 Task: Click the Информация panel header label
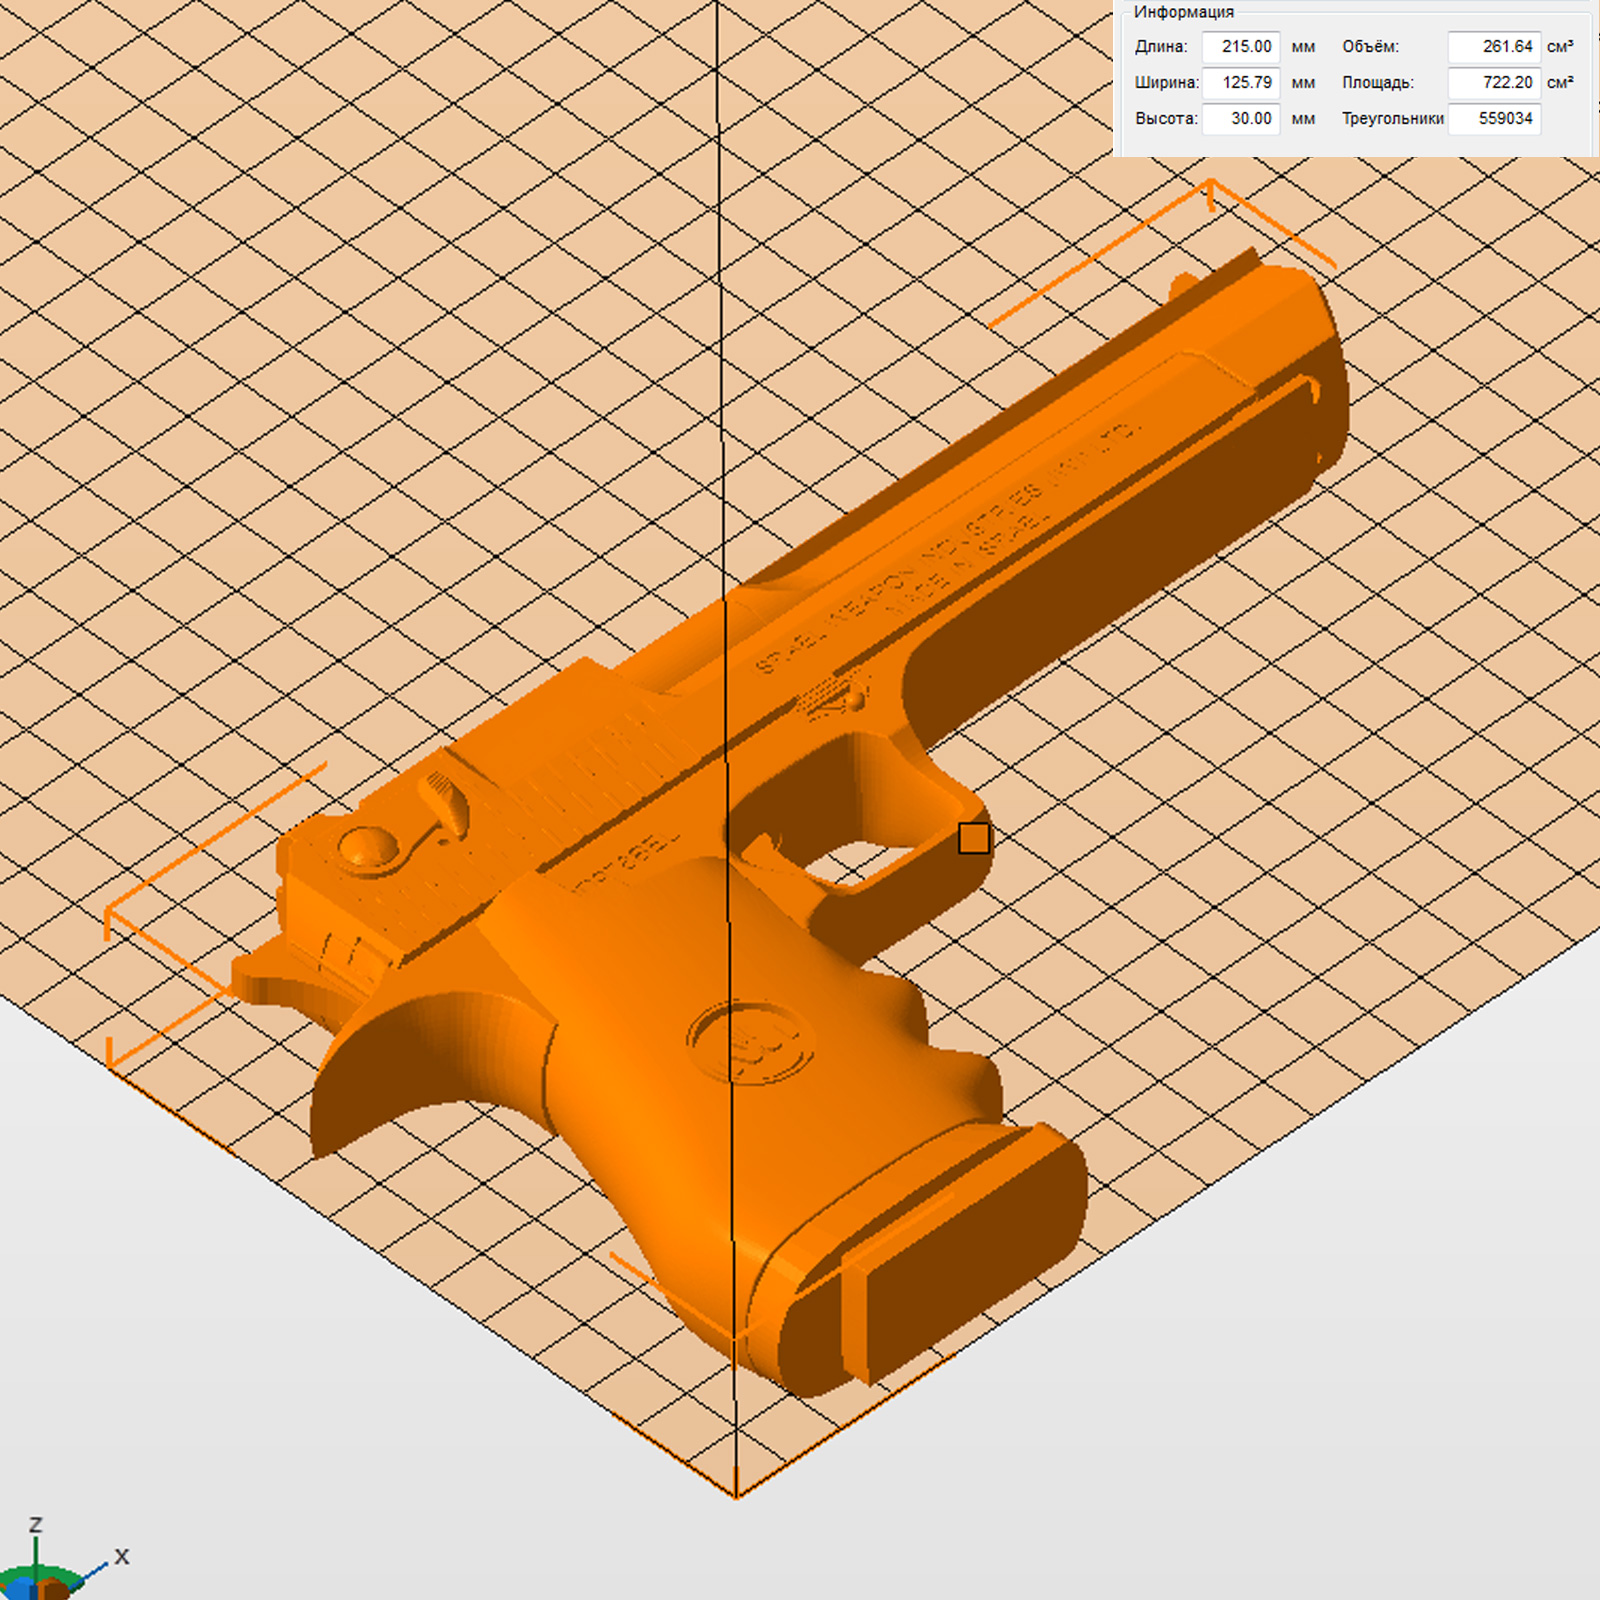coord(1184,12)
